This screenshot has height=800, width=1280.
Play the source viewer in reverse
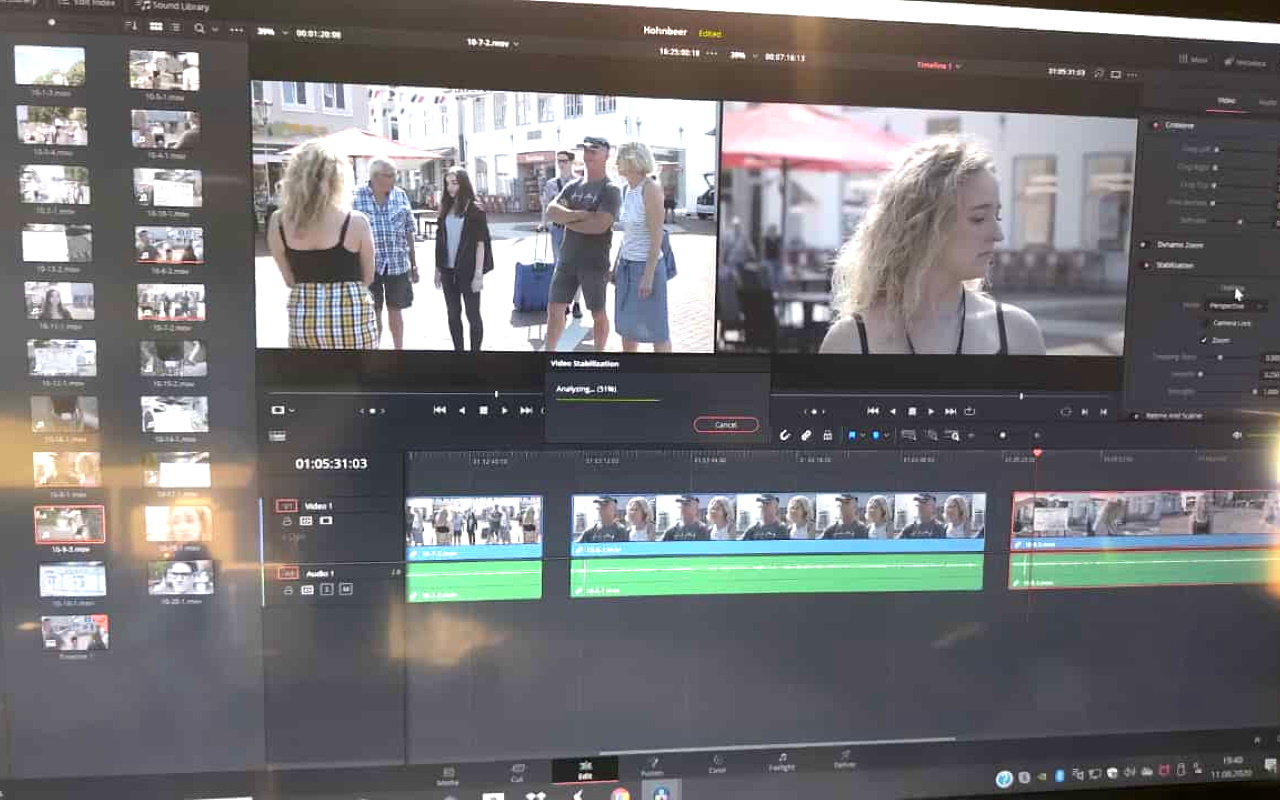[461, 410]
